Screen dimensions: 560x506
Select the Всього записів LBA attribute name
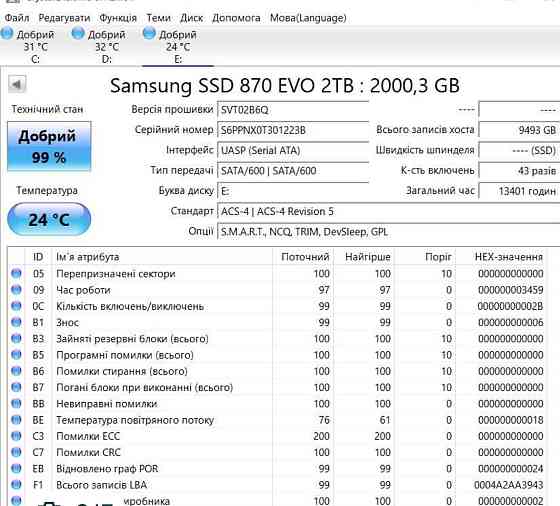[101, 485]
